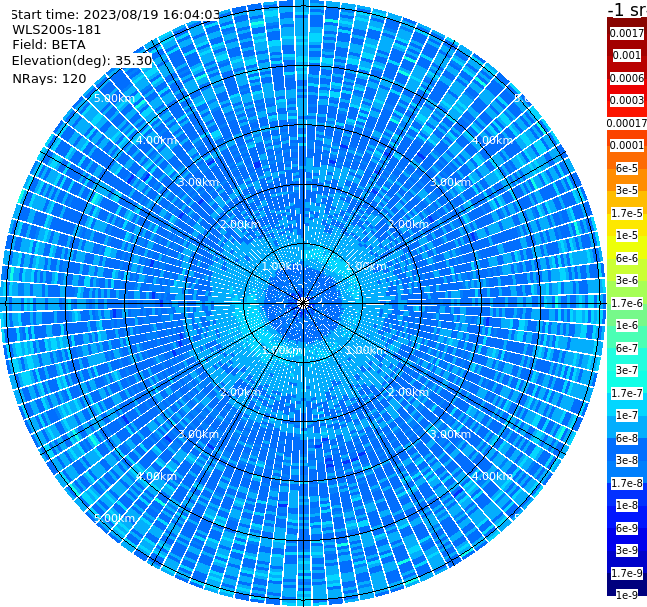
Task: Click the 0.0001 colorbar value
Action: (x=627, y=145)
